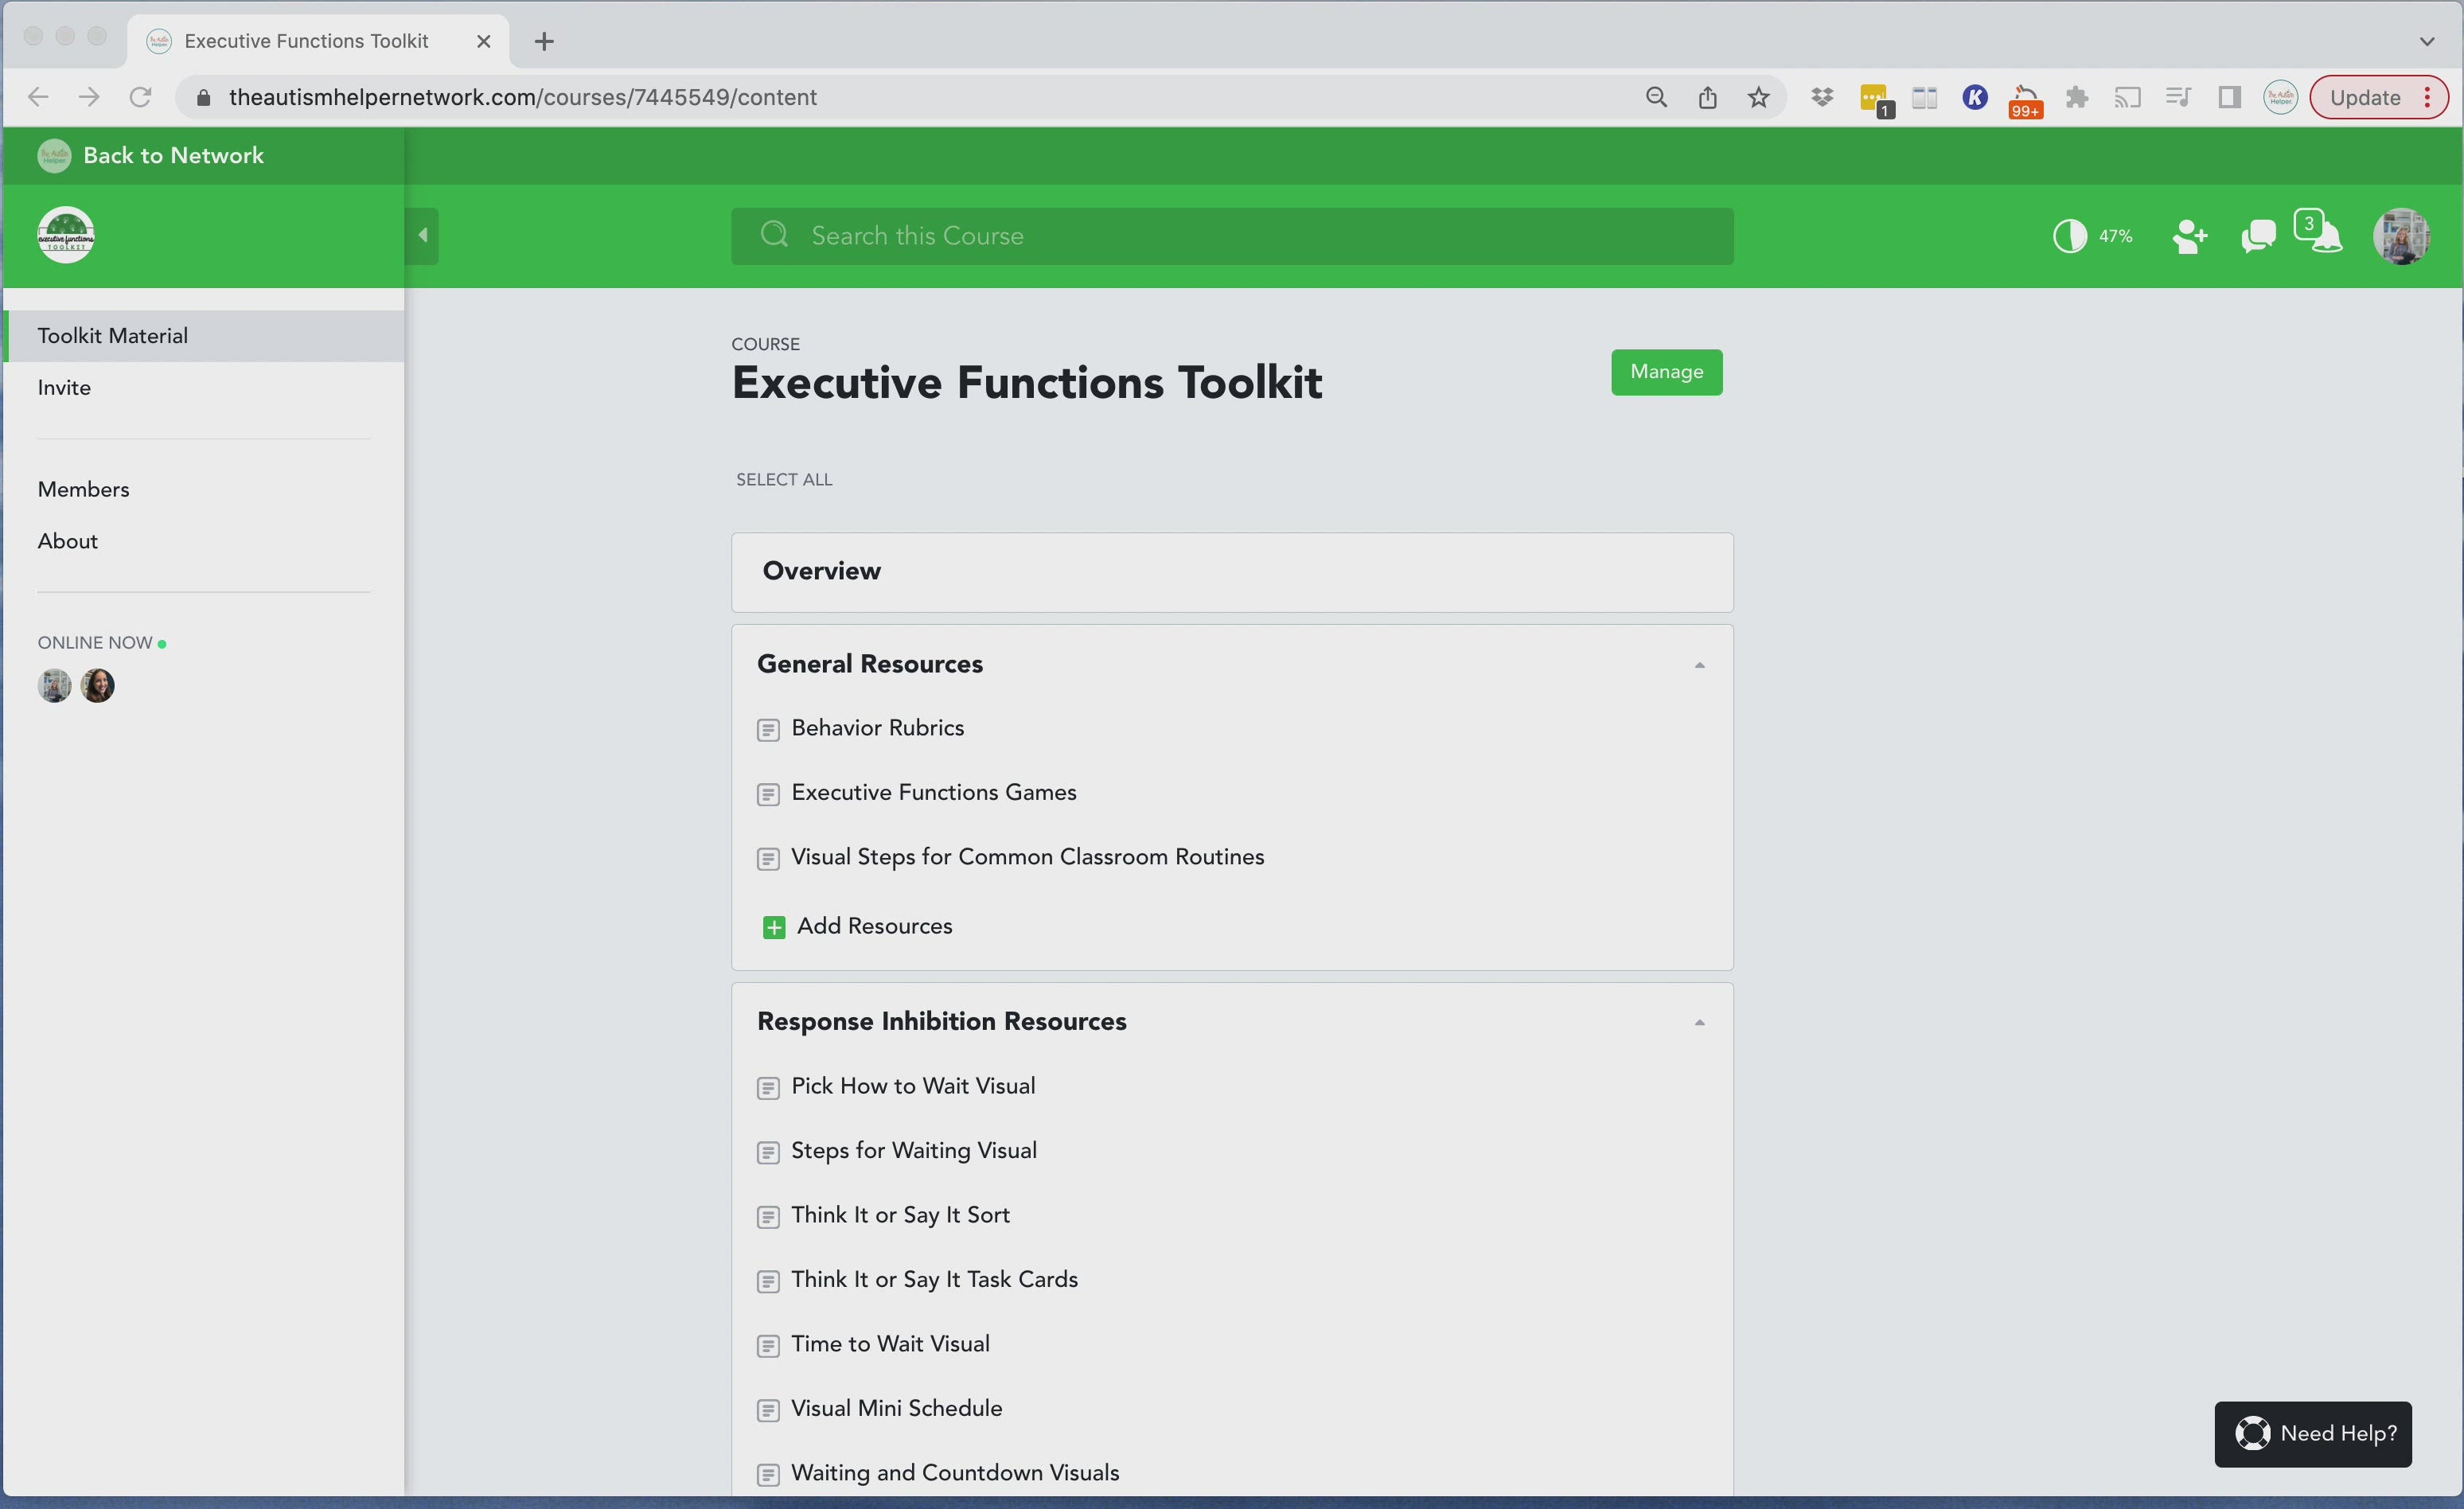The width and height of the screenshot is (2464, 1509).
Task: Click the Executive Functions Toolkit course logo
Action: click(x=65, y=235)
